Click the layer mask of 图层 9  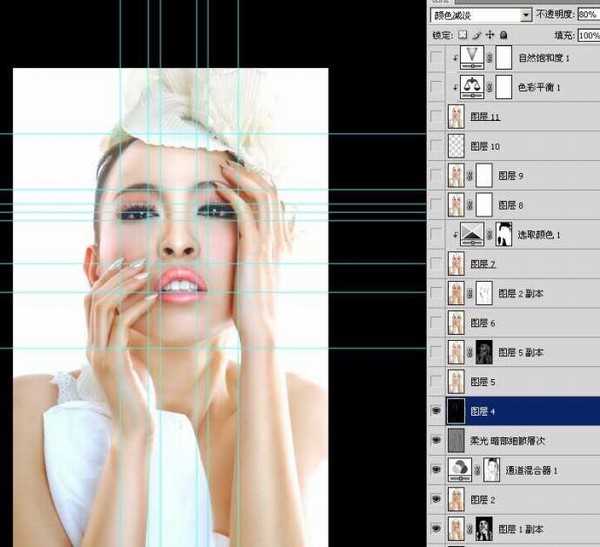point(485,176)
